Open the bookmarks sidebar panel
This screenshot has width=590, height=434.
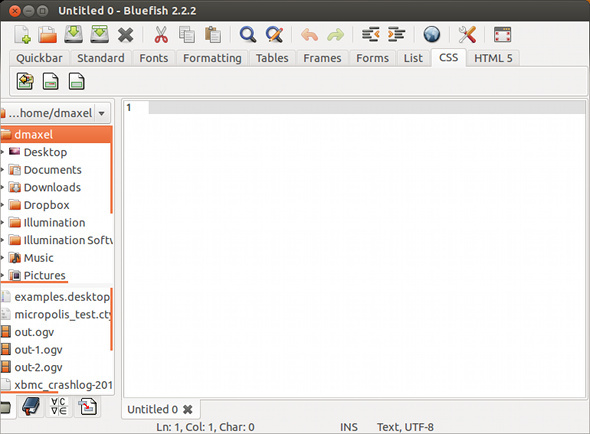pos(31,407)
